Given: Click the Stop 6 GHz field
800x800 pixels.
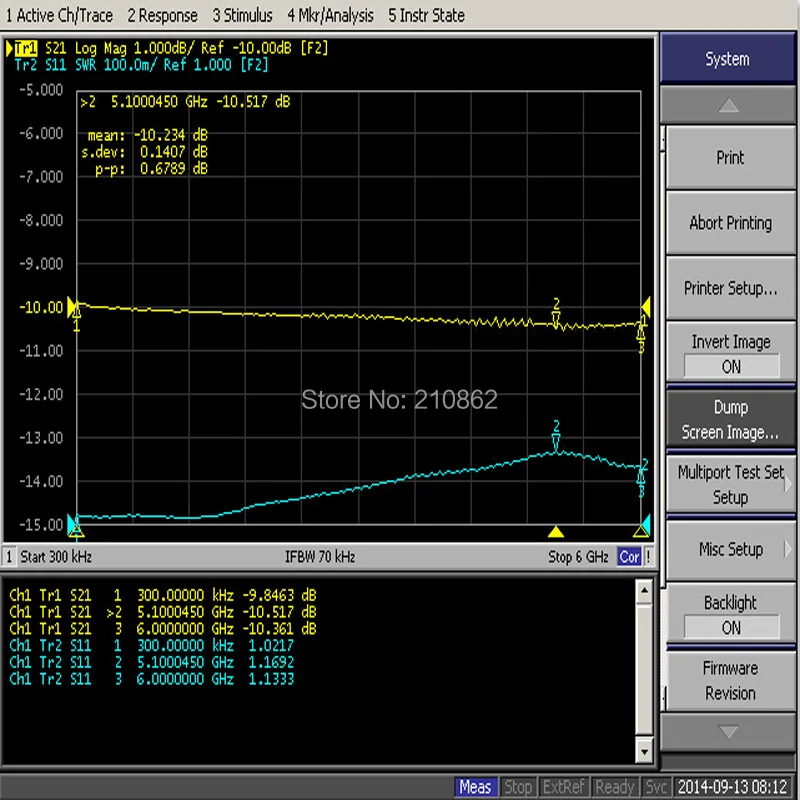Looking at the screenshot, I should (578, 557).
